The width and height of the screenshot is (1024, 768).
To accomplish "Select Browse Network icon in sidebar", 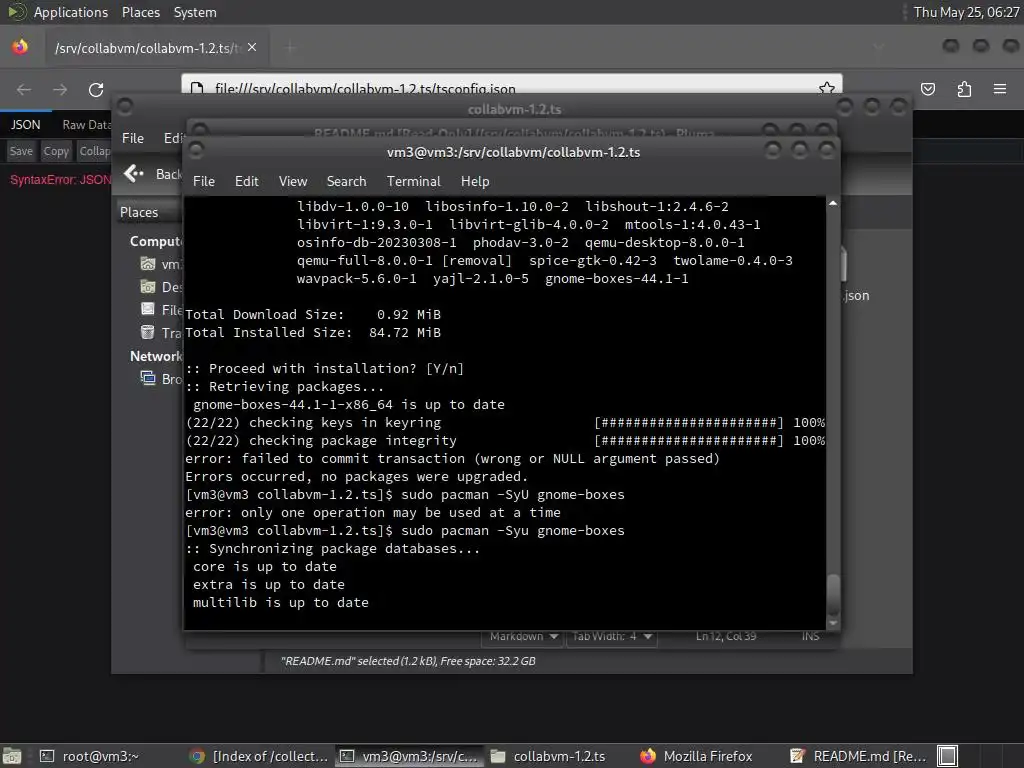I will click(148, 378).
